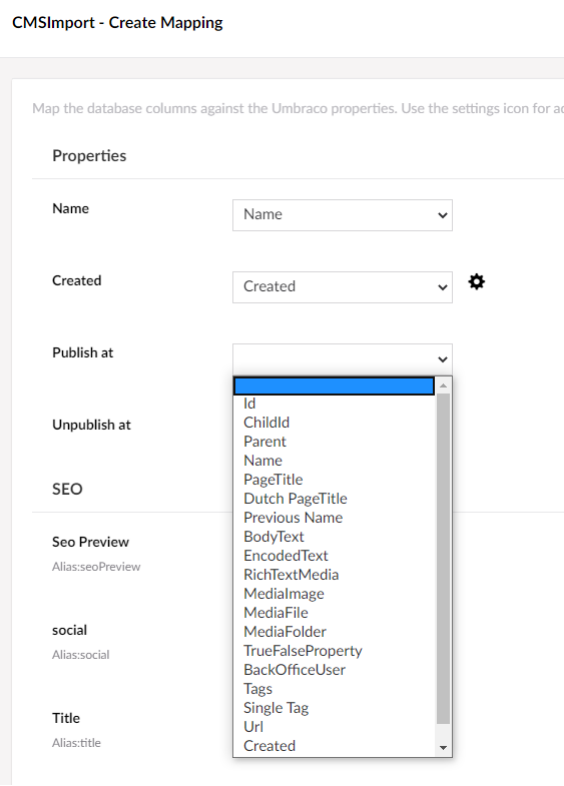Click the Title property label

pos(66,718)
